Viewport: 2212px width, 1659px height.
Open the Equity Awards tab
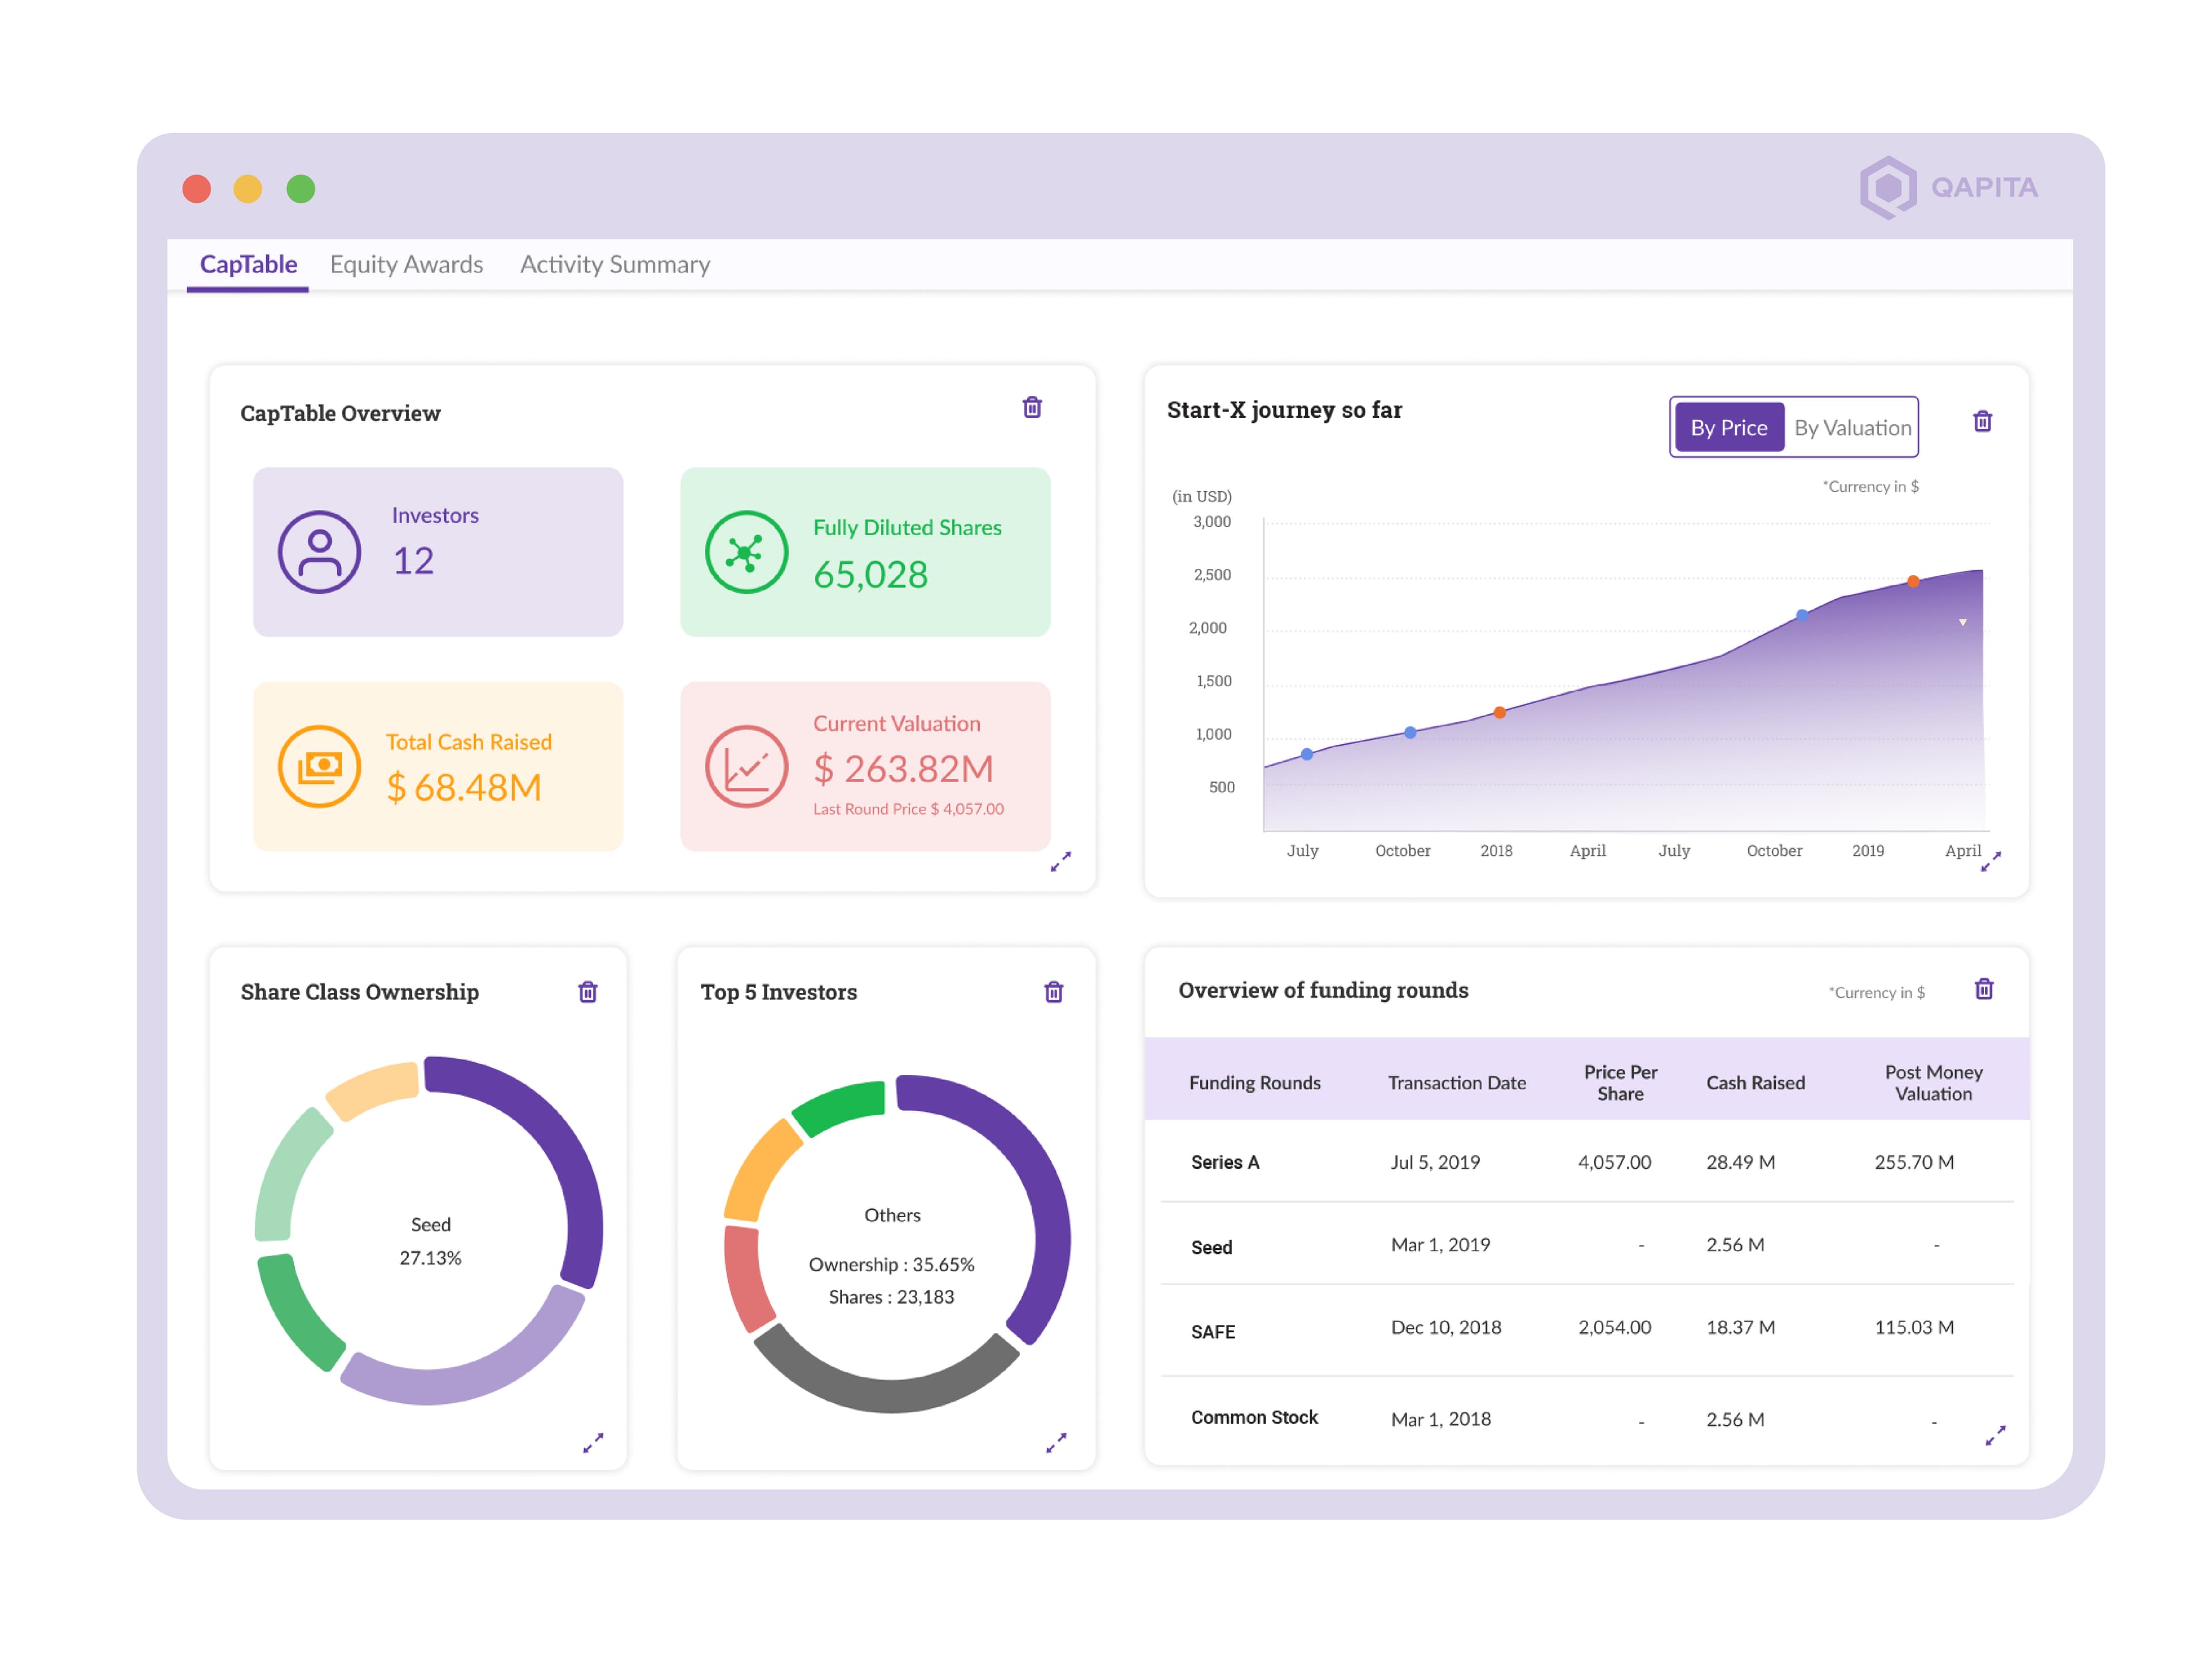tap(406, 264)
